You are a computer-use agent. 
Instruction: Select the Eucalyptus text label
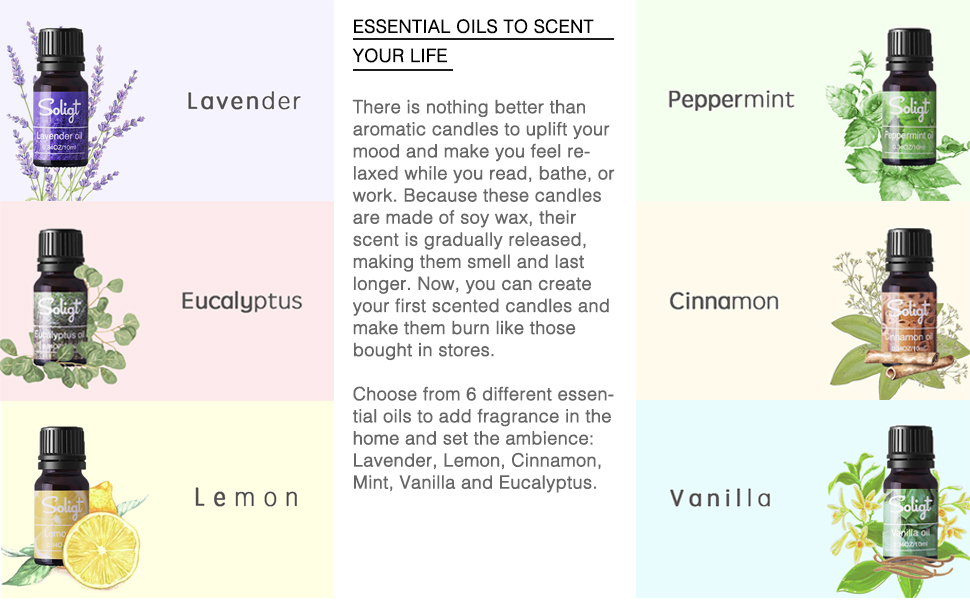point(242,301)
